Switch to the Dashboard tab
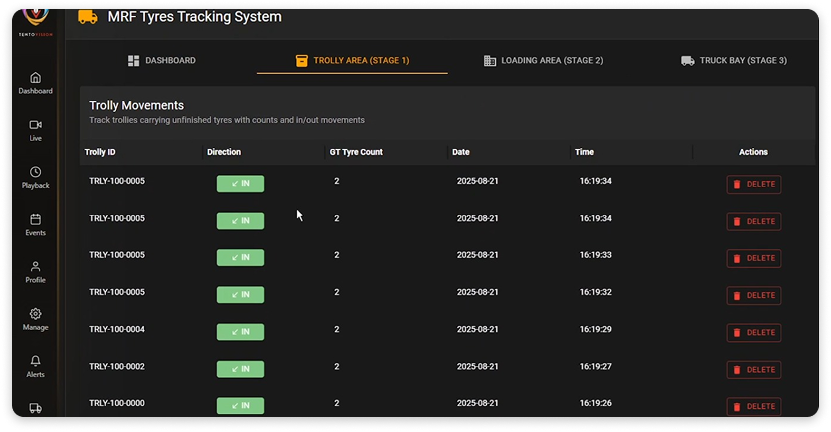831x432 pixels. coord(161,61)
